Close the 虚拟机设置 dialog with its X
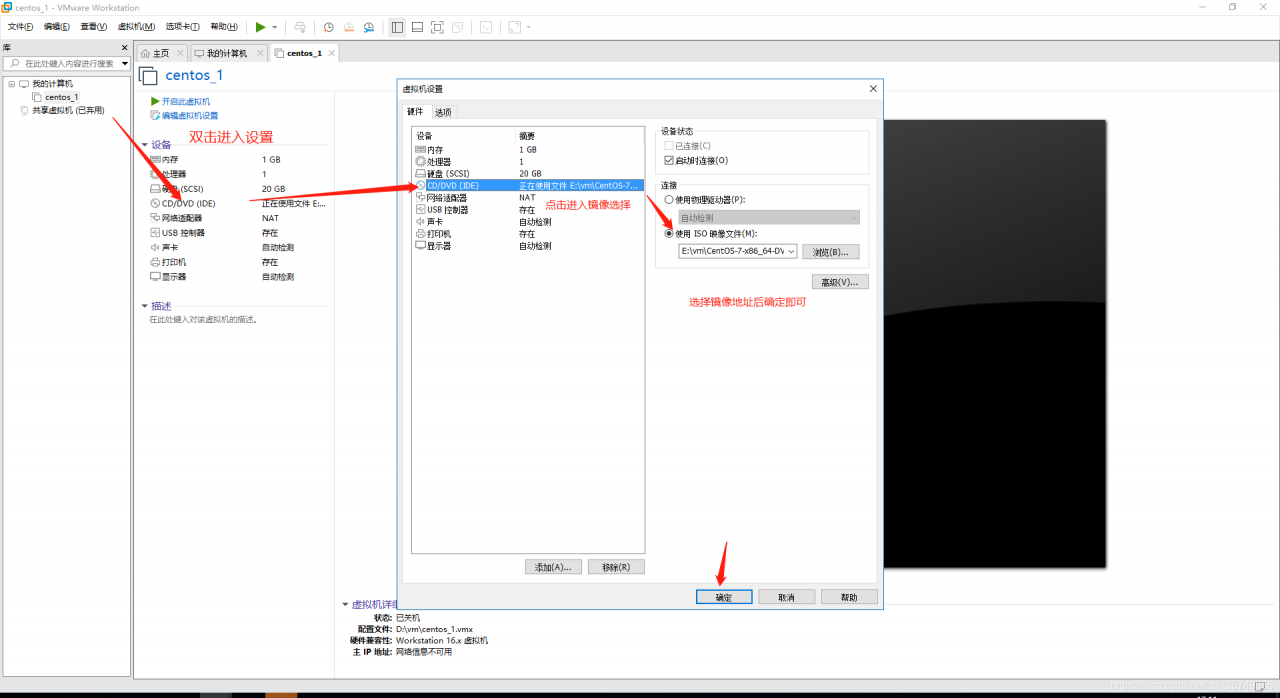Screen dimensions: 1280x698 [873, 89]
